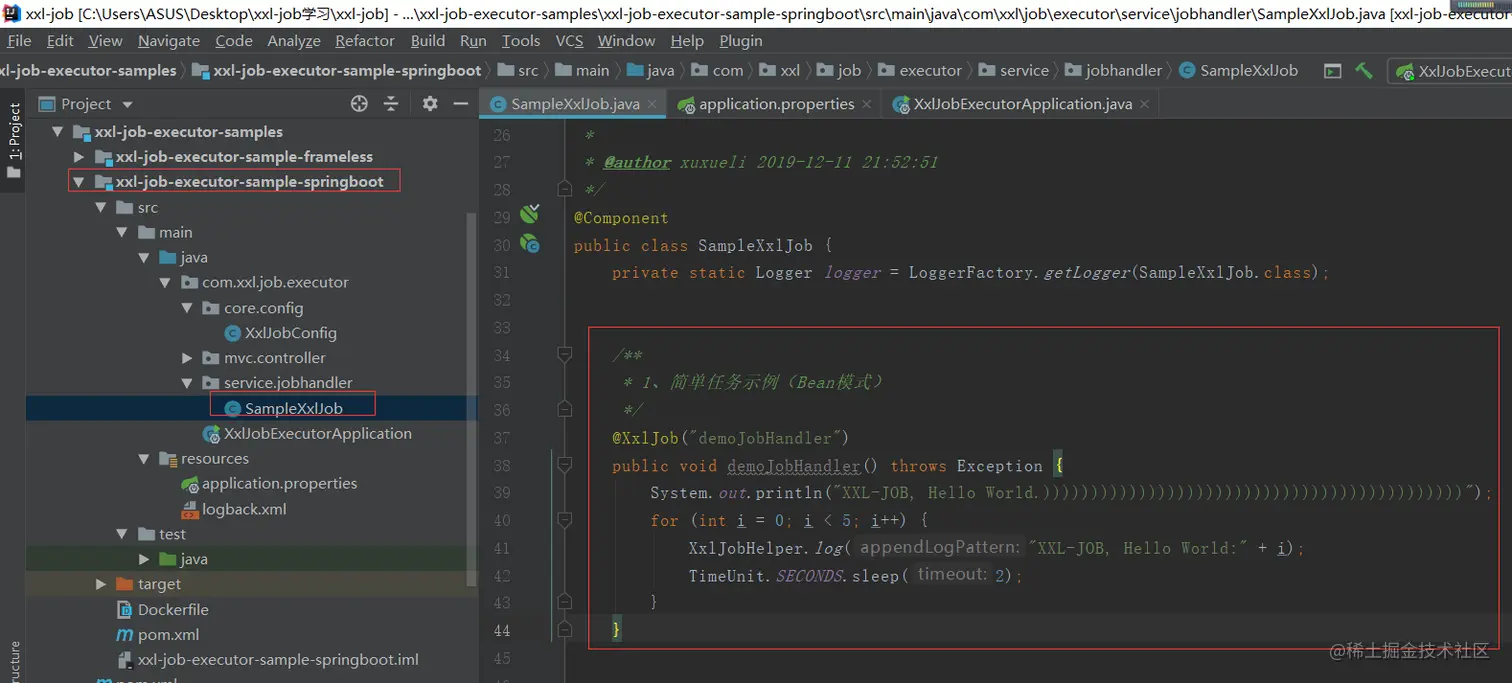Click the locate-in-project target icon
Viewport: 1512px width, 683px height.
(x=359, y=104)
